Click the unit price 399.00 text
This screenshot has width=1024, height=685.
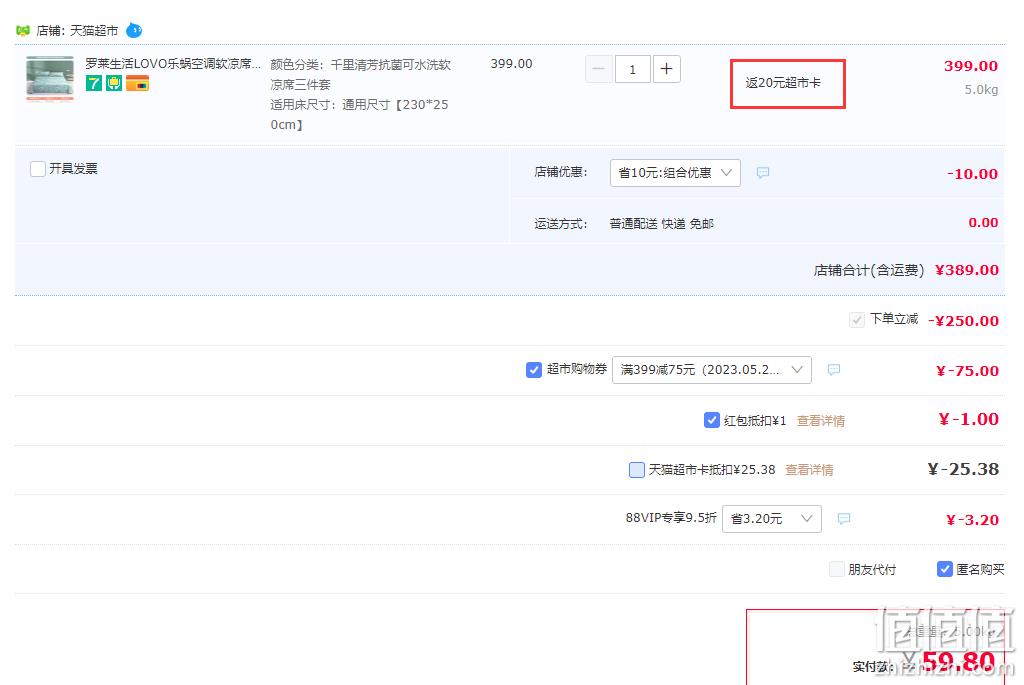(x=511, y=64)
